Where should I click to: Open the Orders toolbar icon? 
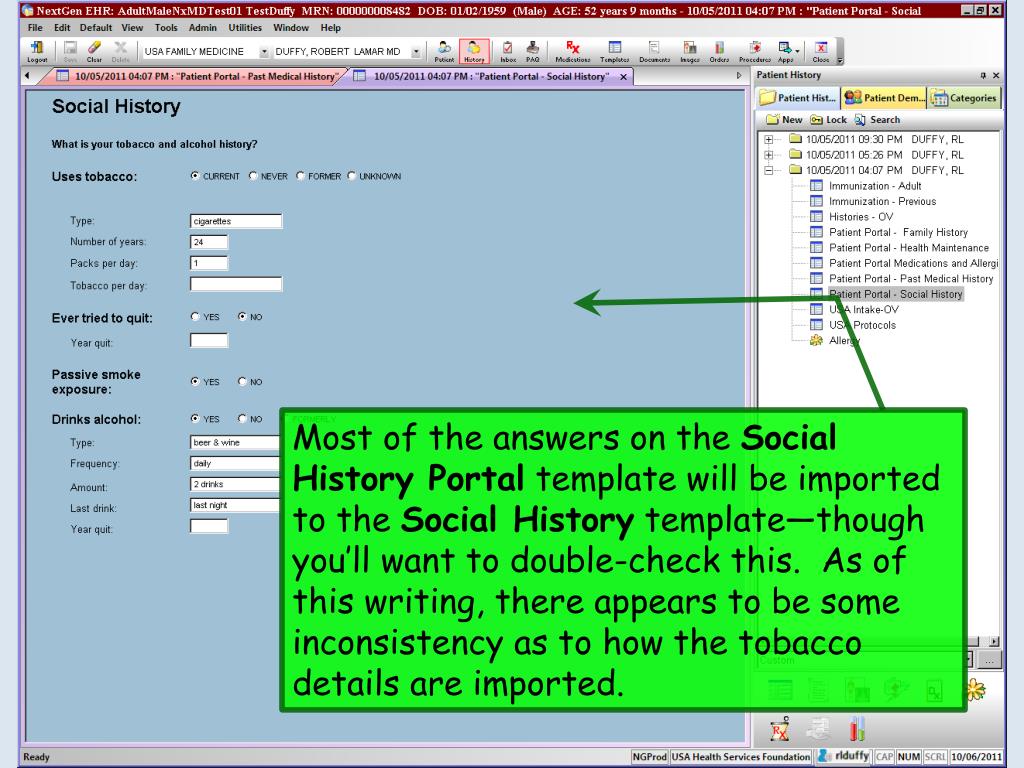719,51
